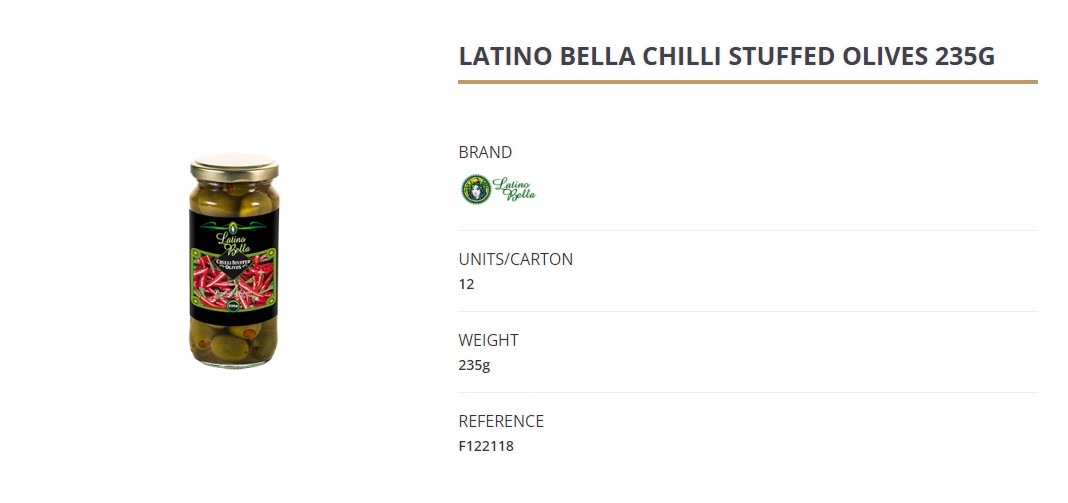Click the black jar label with chillies
The height and width of the screenshot is (503, 1068).
[x=234, y=266]
